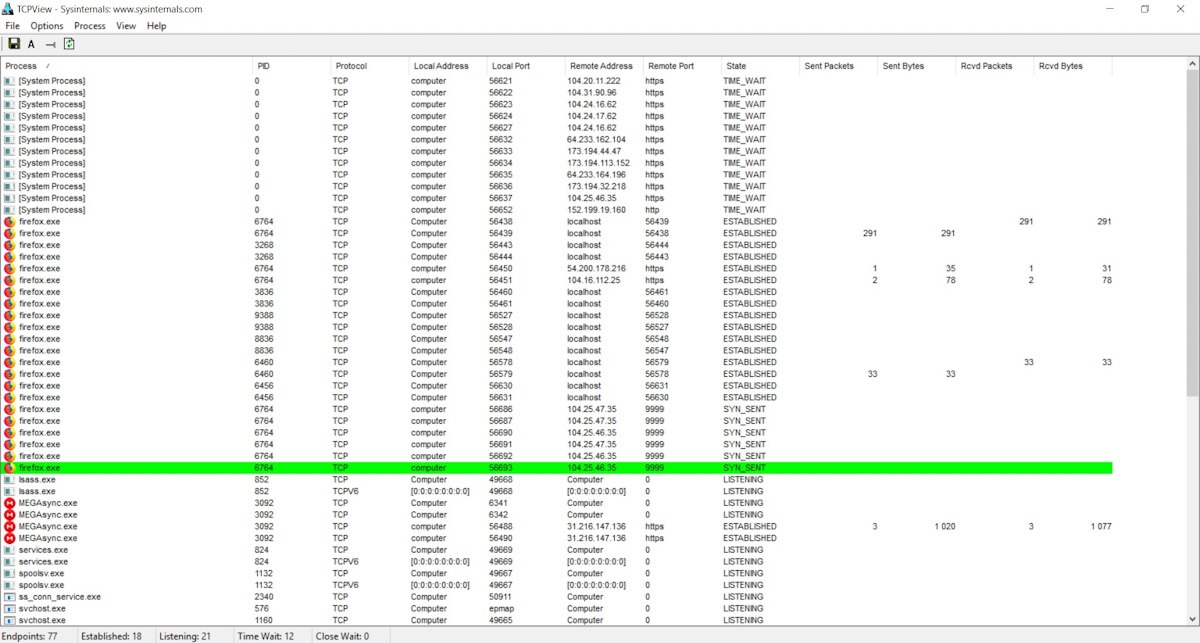The width and height of the screenshot is (1200, 643).
Task: Click the System Process icon for port 56621
Action: pyautogui.click(x=9, y=81)
